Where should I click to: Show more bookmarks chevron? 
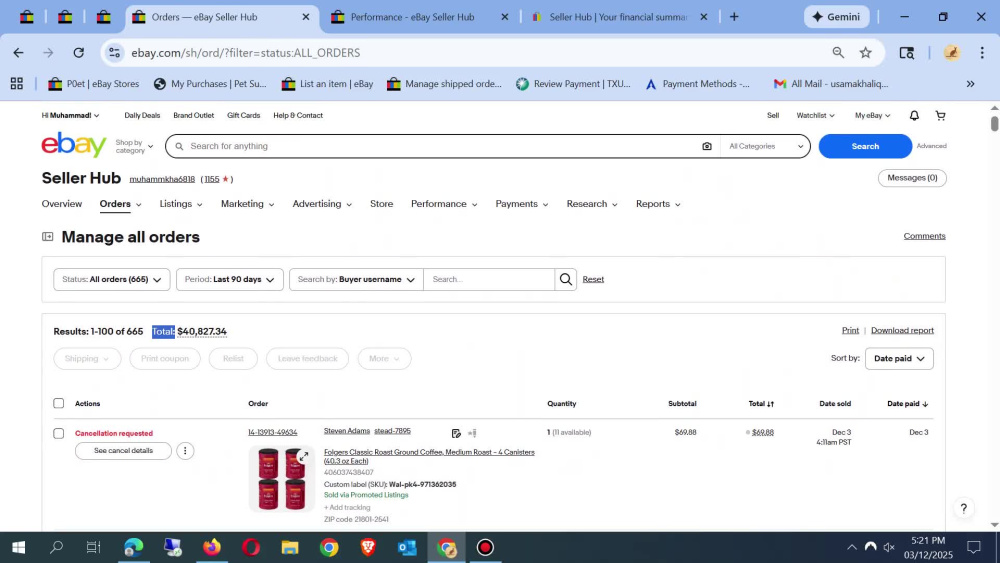pyautogui.click(x=970, y=84)
